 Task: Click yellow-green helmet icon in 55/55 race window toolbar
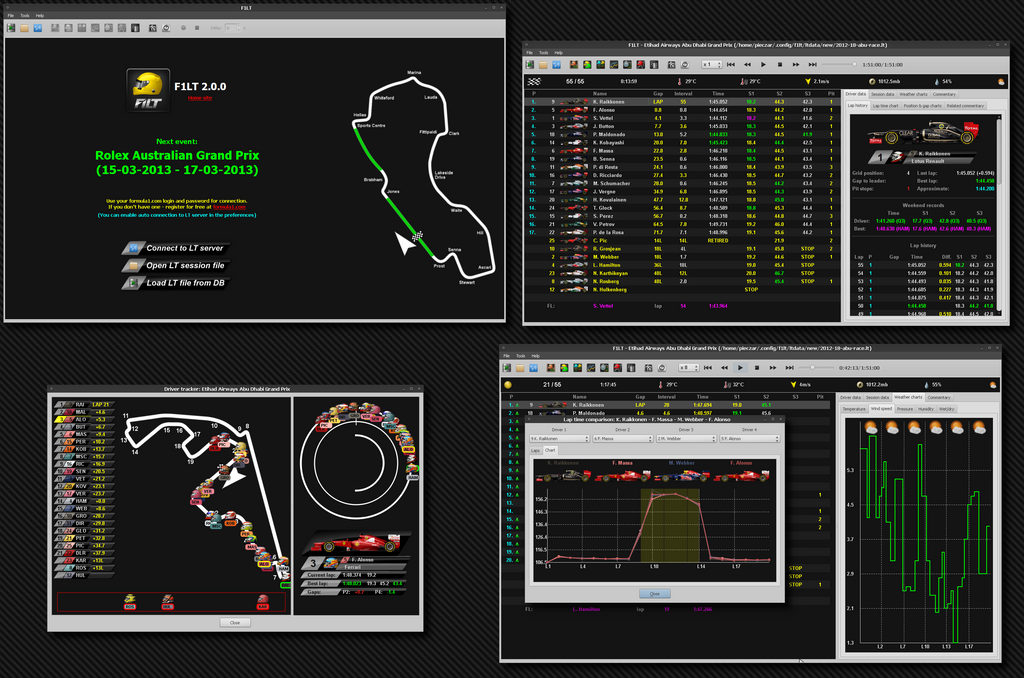click(587, 65)
